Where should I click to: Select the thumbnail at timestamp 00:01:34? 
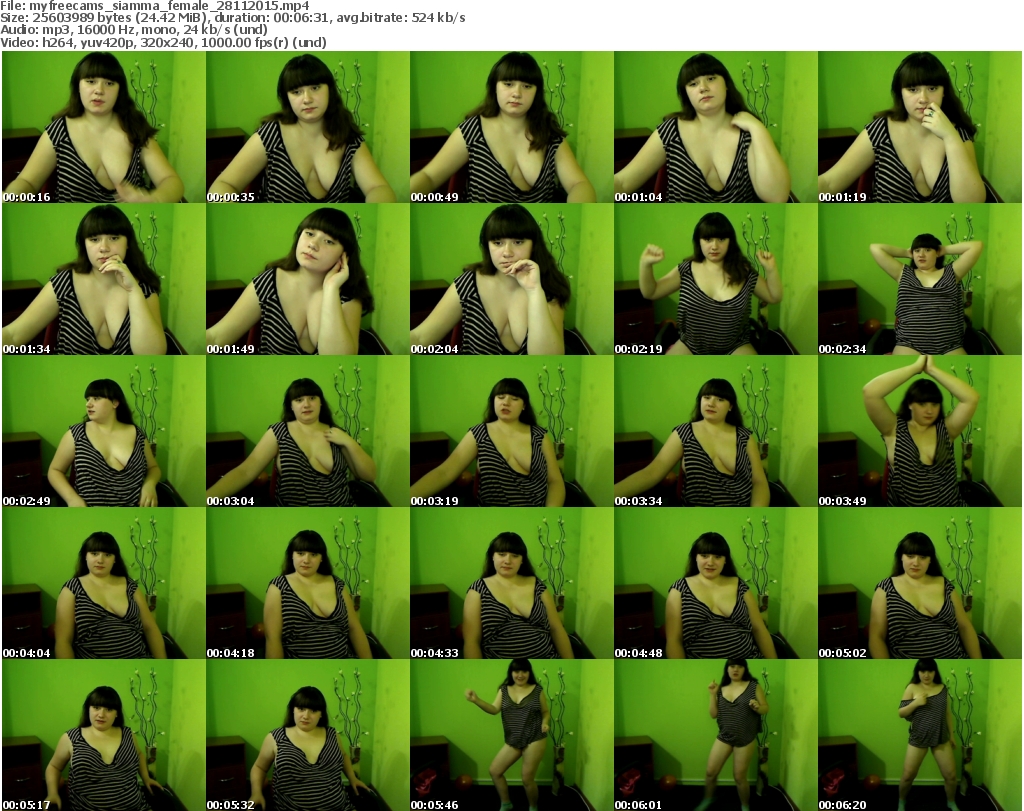(x=104, y=279)
